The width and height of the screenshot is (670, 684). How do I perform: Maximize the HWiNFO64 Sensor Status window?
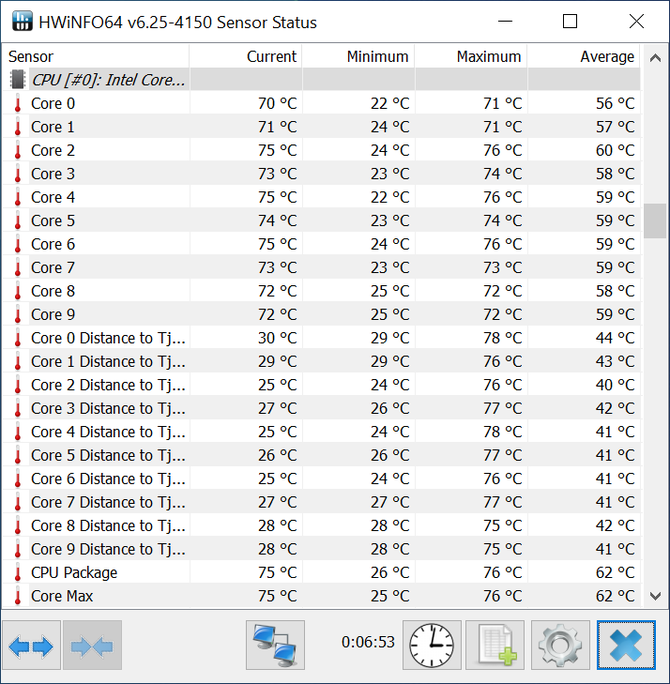click(x=570, y=21)
